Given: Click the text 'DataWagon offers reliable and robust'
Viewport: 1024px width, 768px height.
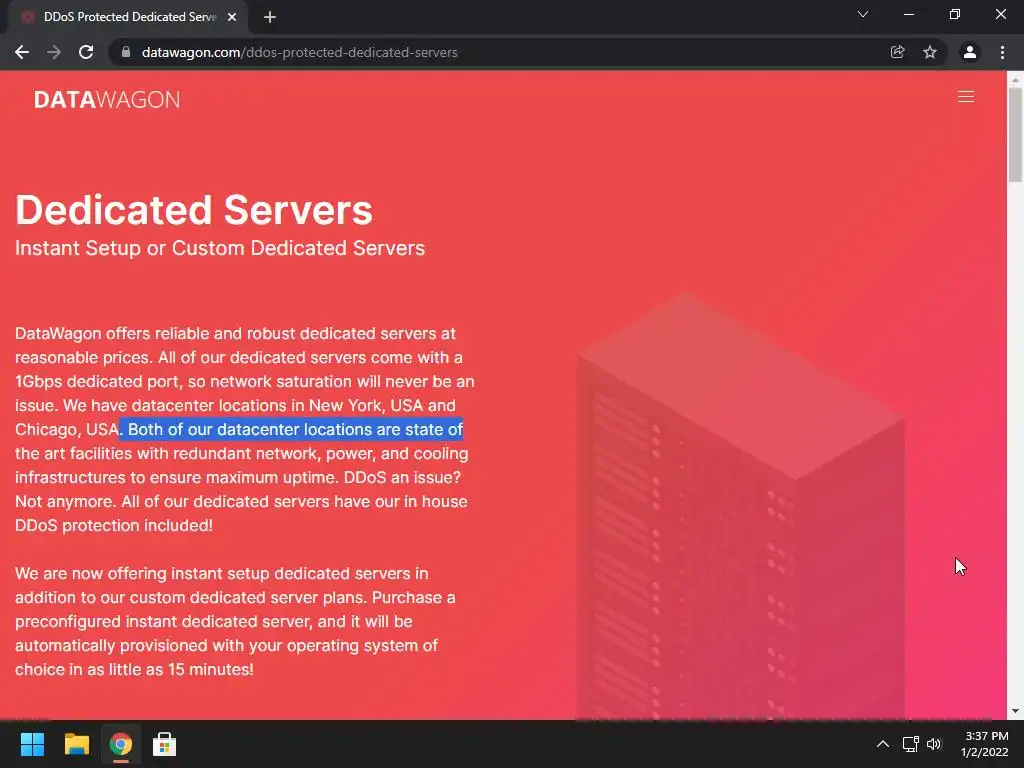Looking at the screenshot, I should 155,334.
